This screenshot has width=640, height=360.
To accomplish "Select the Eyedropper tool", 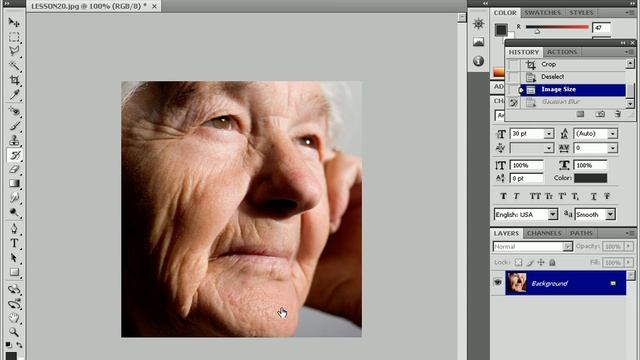I will pyautogui.click(x=14, y=95).
